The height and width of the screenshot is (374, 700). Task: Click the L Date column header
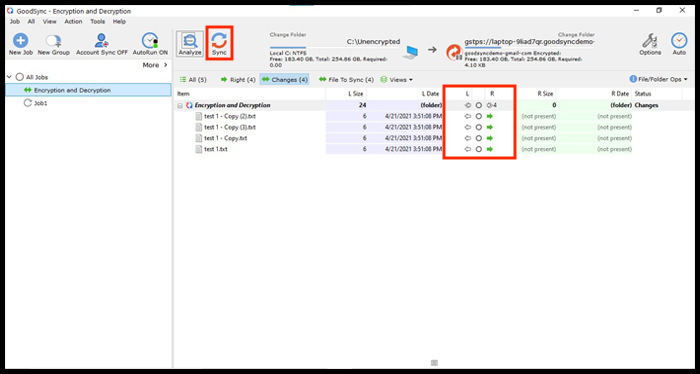[404, 94]
